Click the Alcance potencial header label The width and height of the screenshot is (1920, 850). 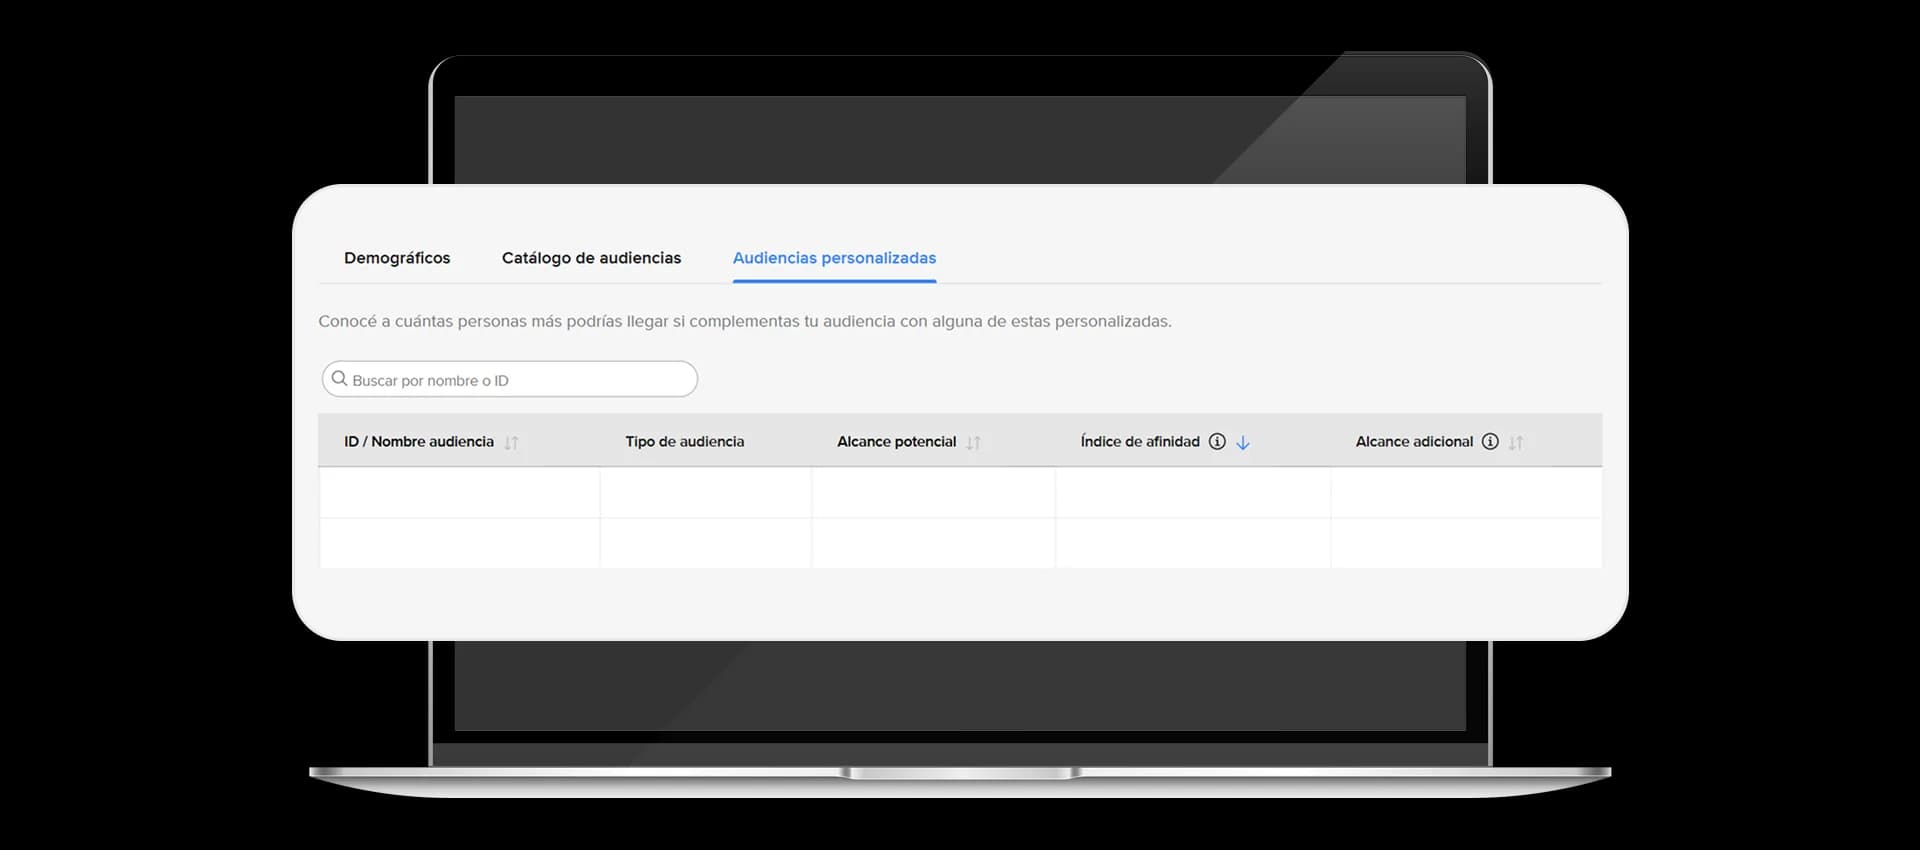click(x=896, y=441)
